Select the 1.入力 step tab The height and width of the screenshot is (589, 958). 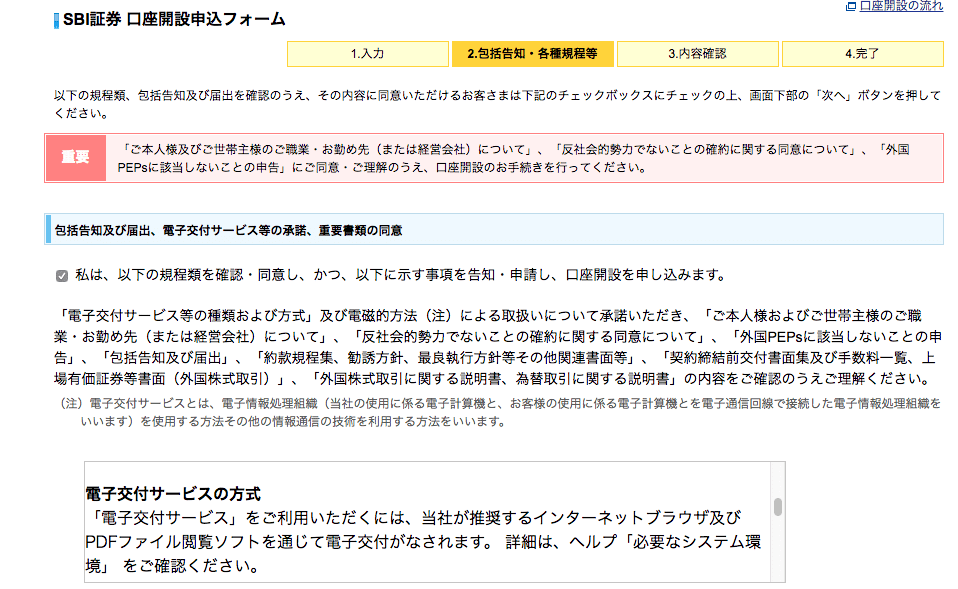368,54
